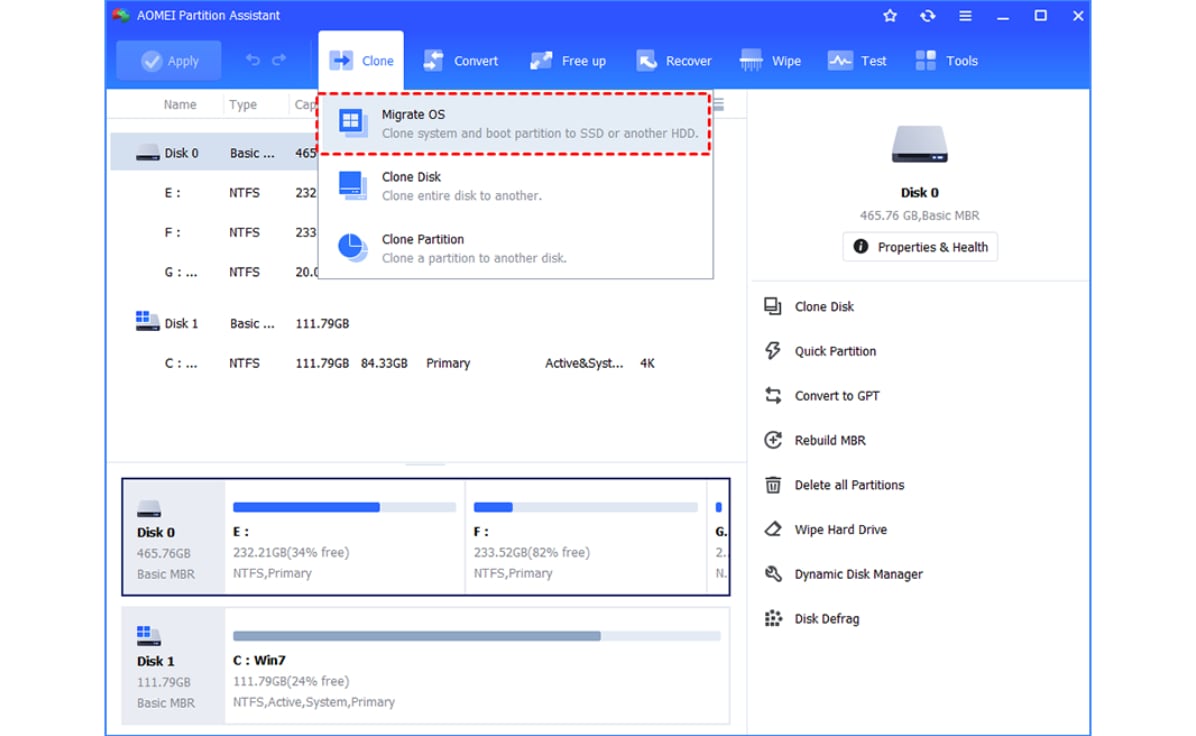This screenshot has width=1196, height=736.
Task: Open the Free up tab
Action: pos(567,61)
